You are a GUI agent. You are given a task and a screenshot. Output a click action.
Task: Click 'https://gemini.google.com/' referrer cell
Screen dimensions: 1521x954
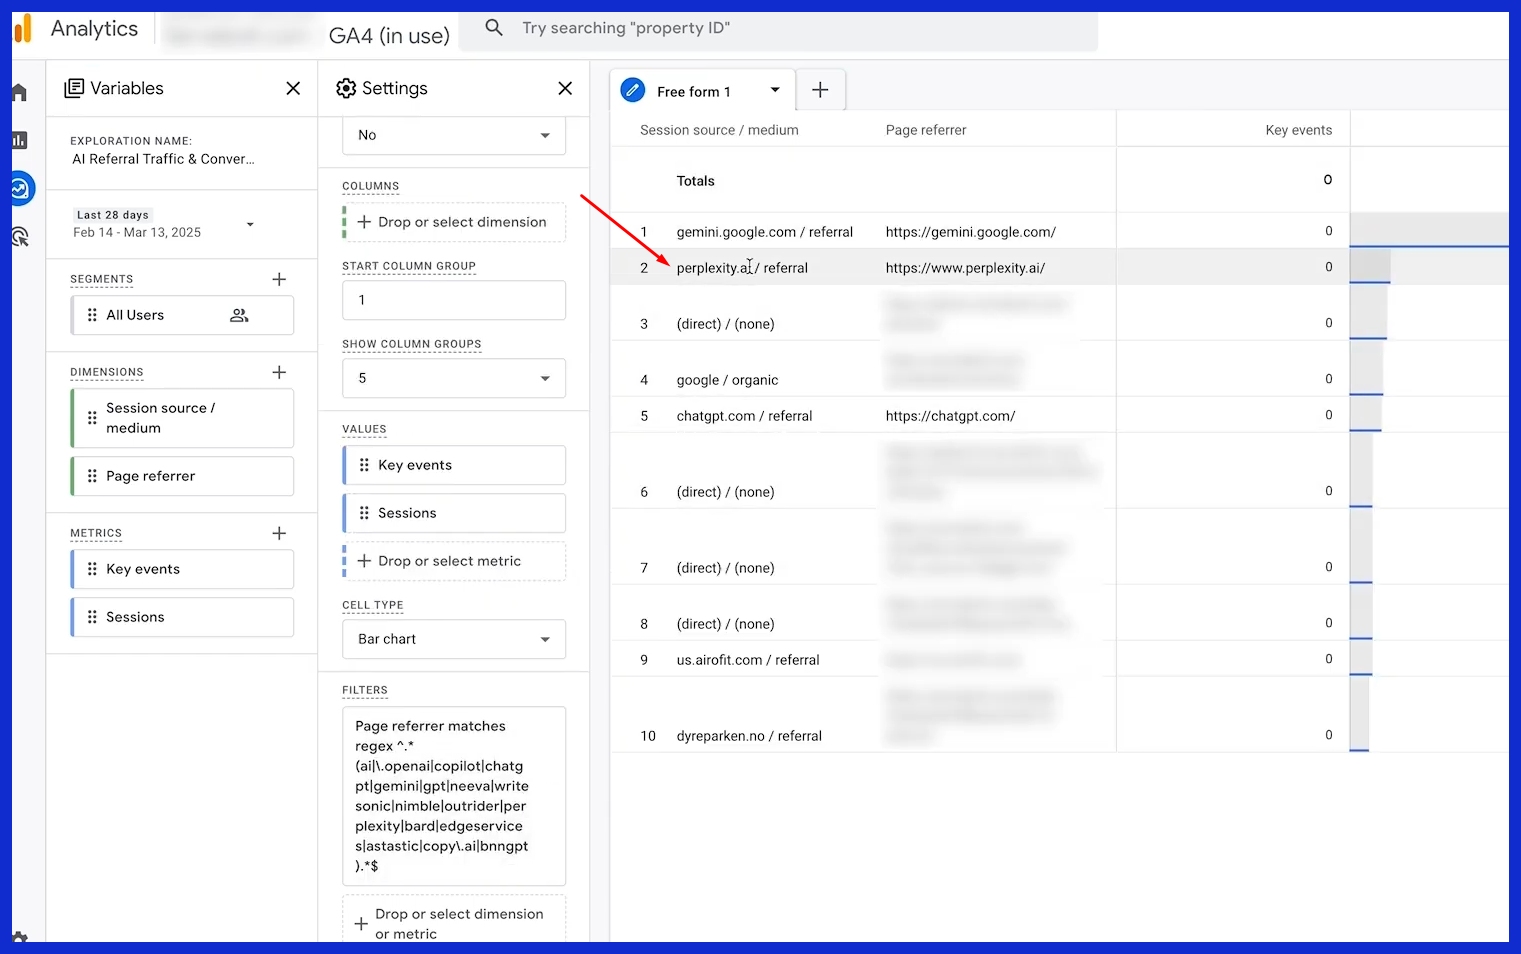click(970, 232)
